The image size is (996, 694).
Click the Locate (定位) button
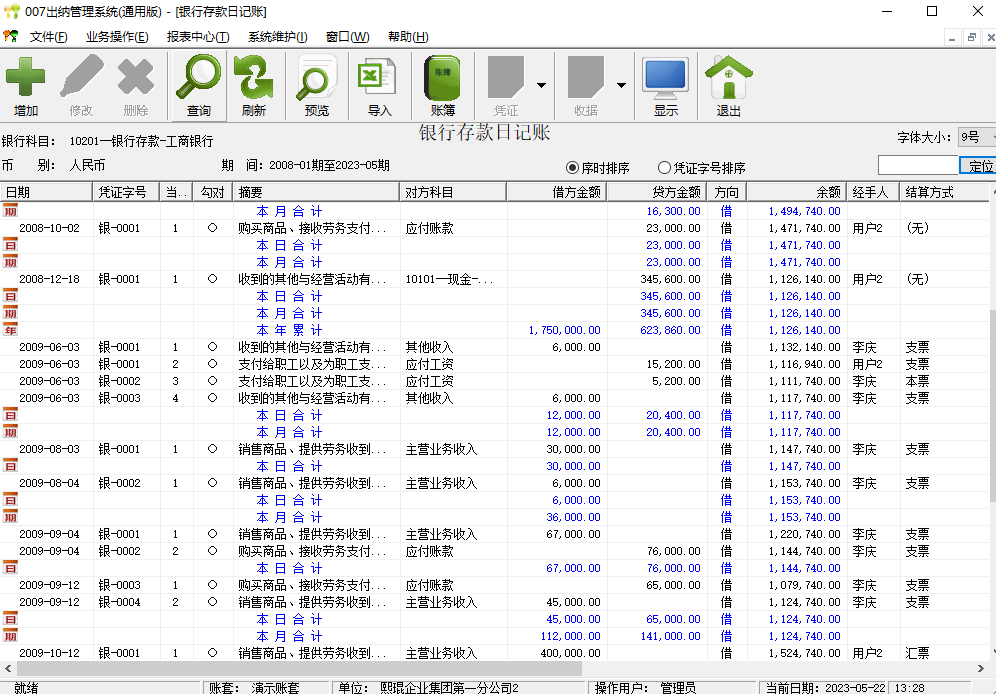[978, 166]
